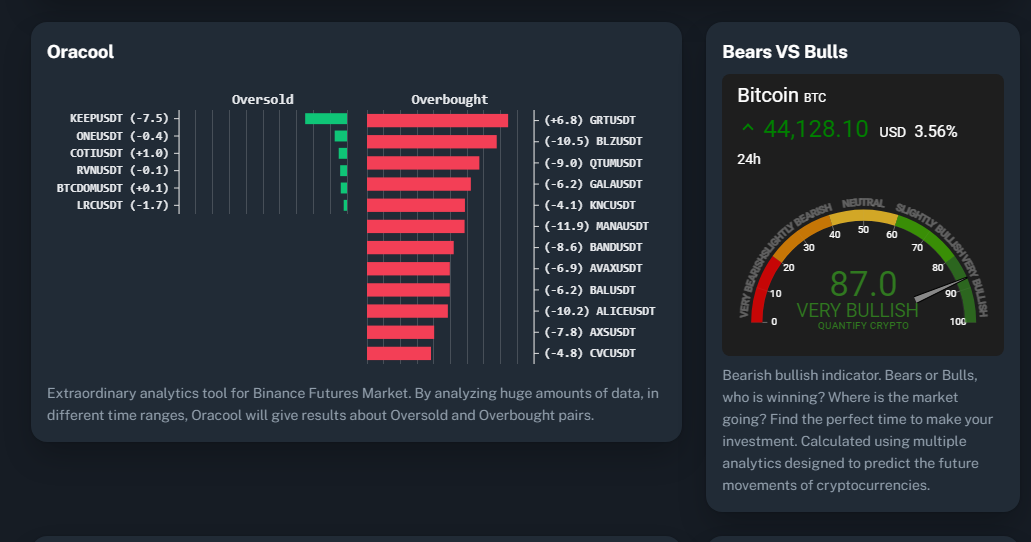This screenshot has height=542, width=1031.
Task: Click the Oversold chart heading
Action: point(263,99)
